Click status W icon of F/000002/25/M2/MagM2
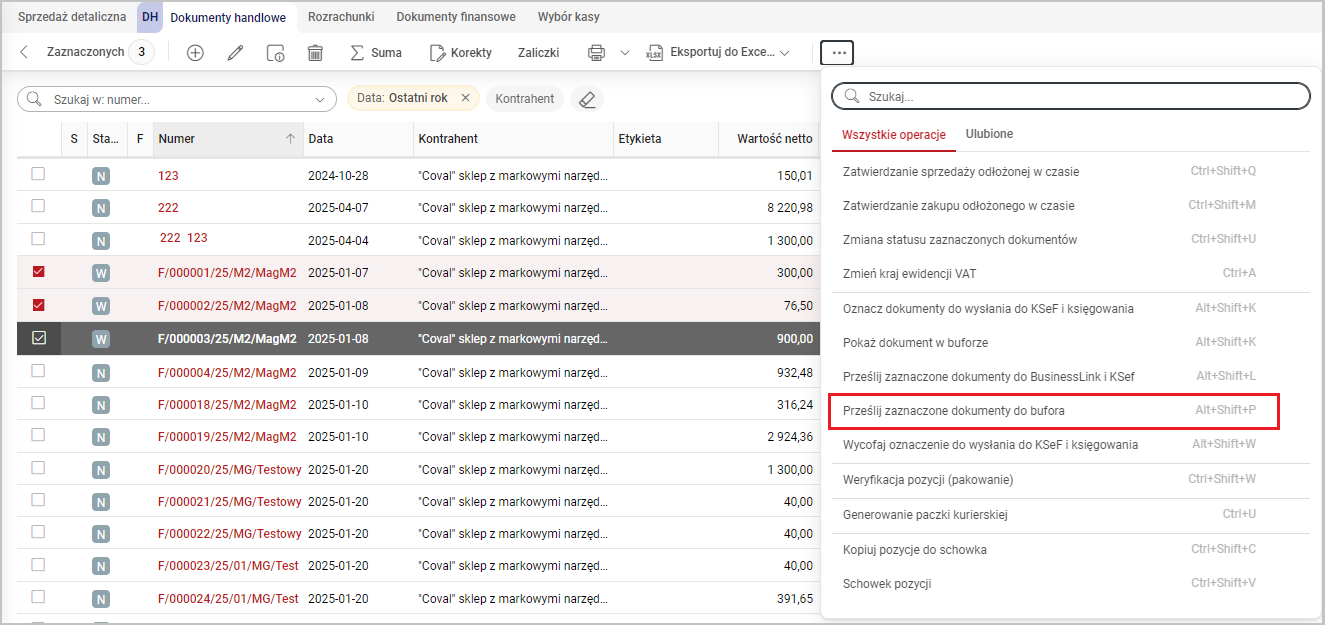This screenshot has height=625, width=1325. [100, 306]
